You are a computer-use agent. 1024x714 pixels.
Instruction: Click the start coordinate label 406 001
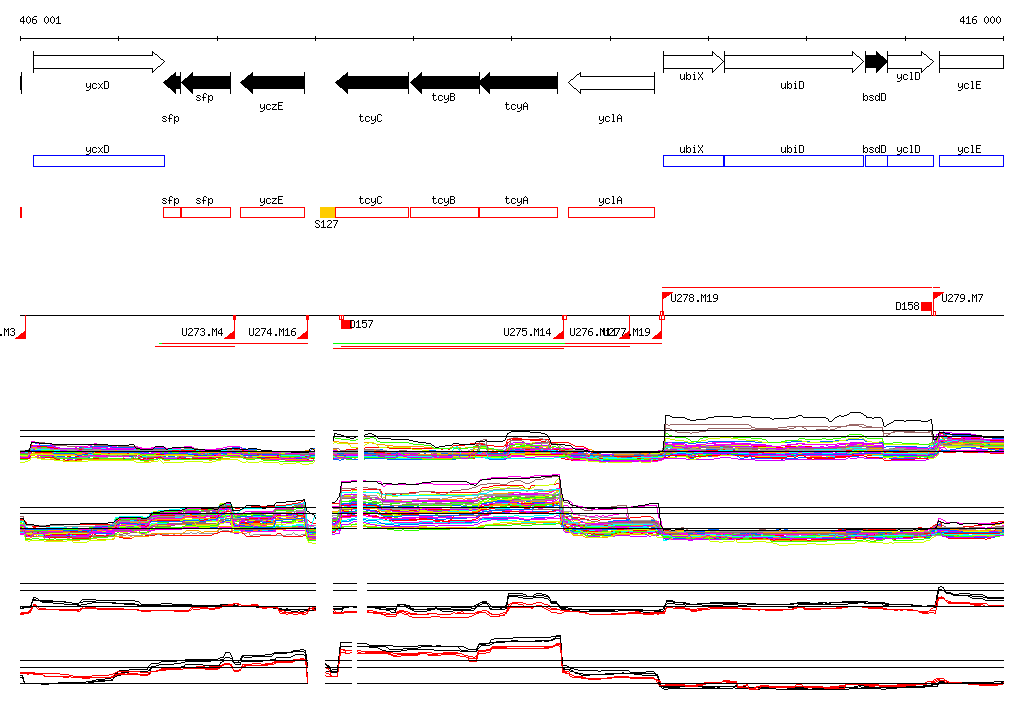pyautogui.click(x=40, y=20)
